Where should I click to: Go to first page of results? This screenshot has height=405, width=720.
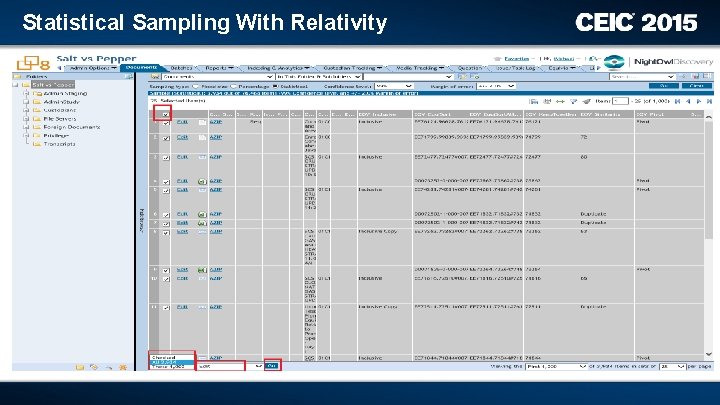point(678,101)
